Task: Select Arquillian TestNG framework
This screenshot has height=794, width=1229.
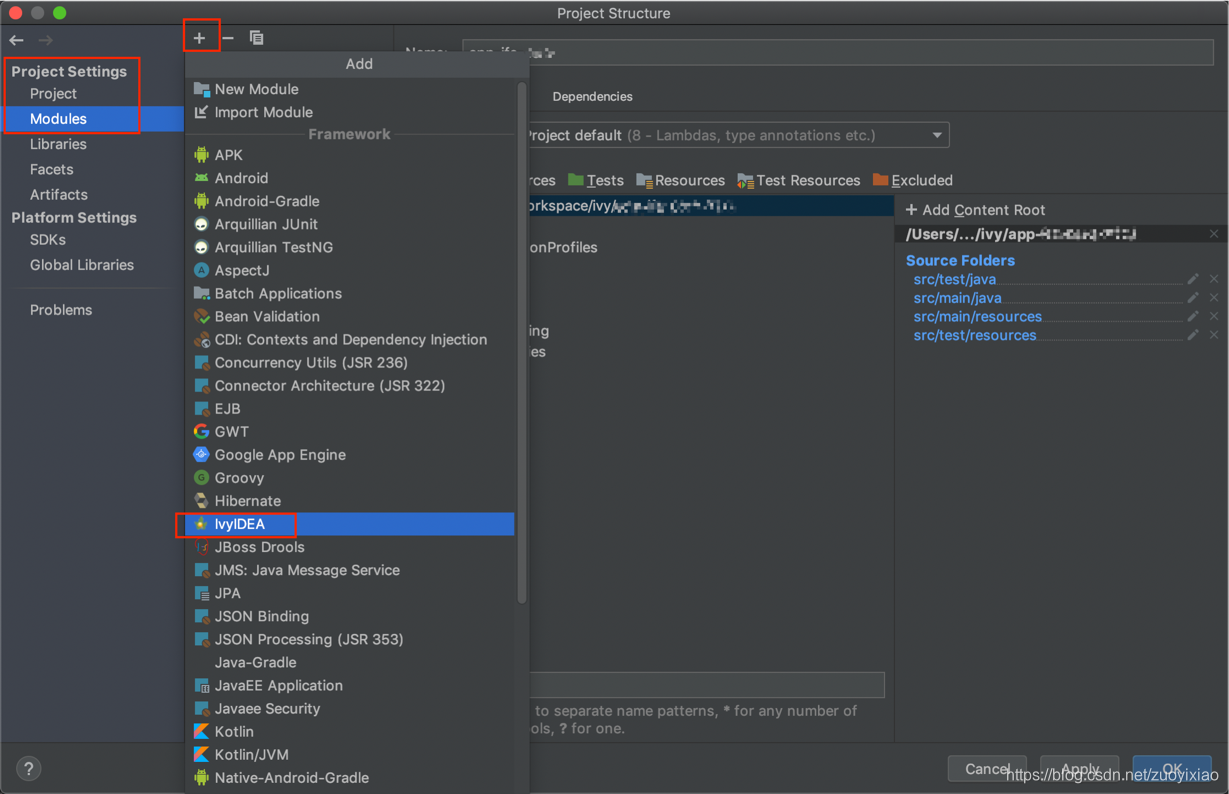Action: point(350,247)
